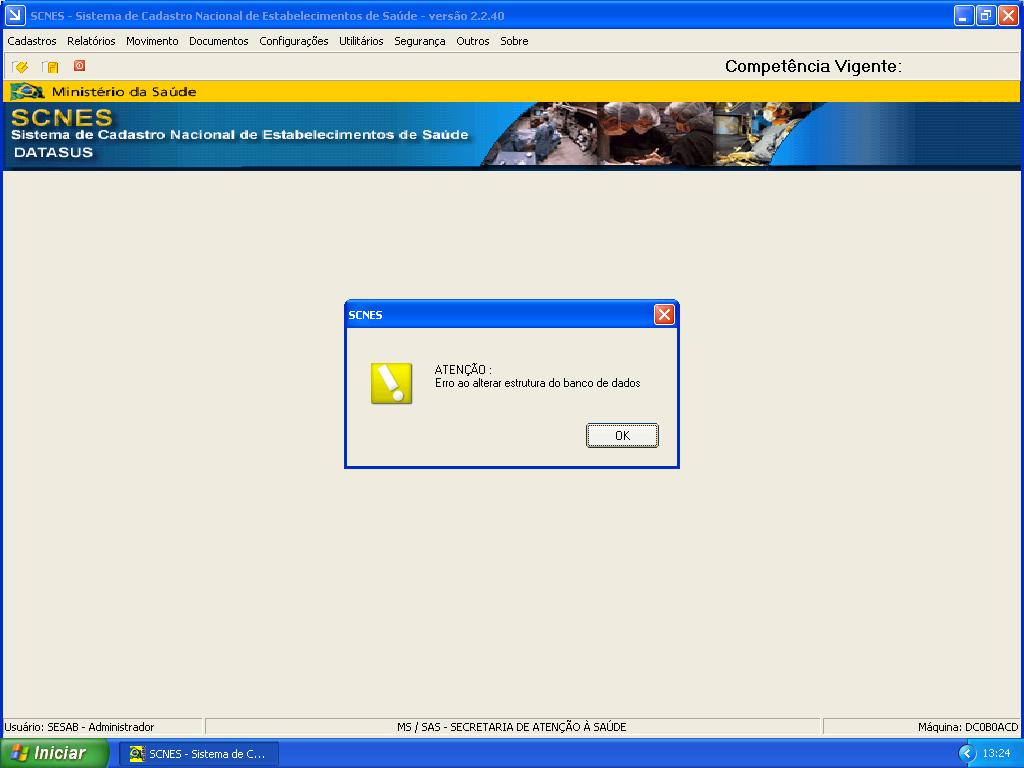Click the yellow checkmark toolbar icon
This screenshot has width=1024, height=768.
tap(20, 67)
